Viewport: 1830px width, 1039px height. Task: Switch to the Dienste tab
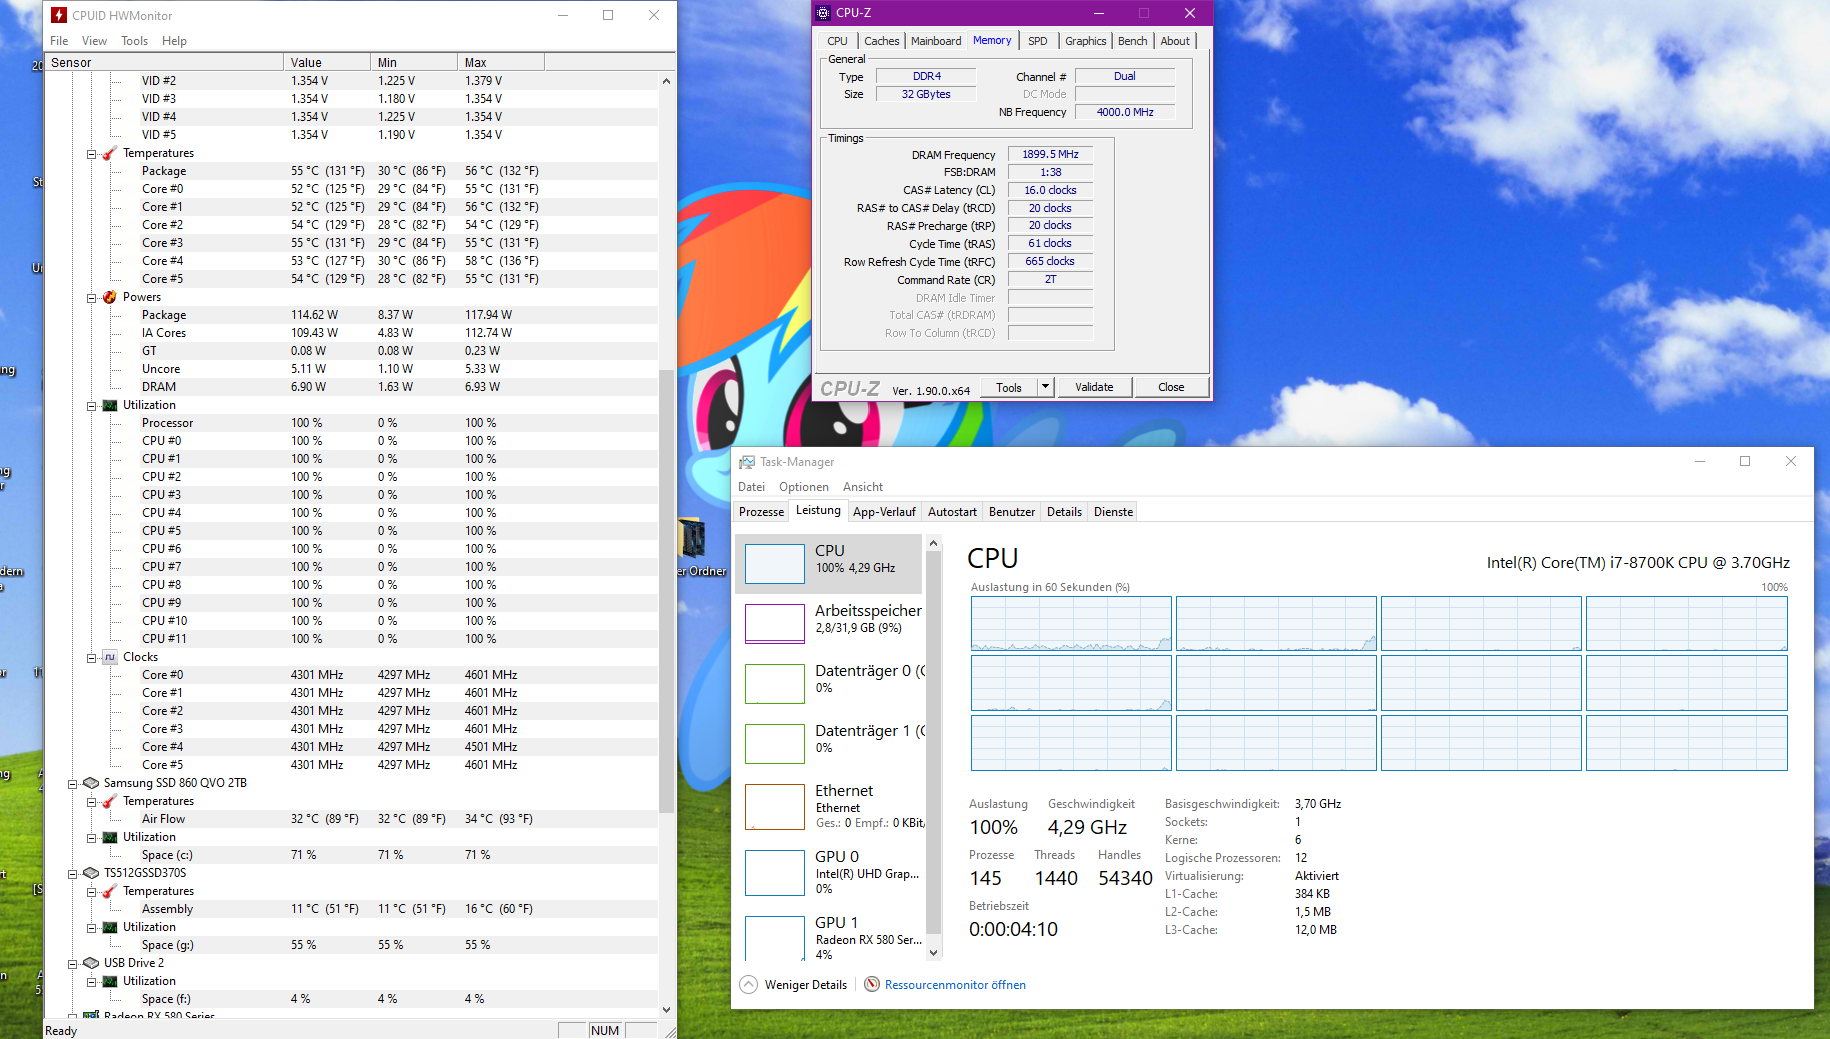[1113, 512]
